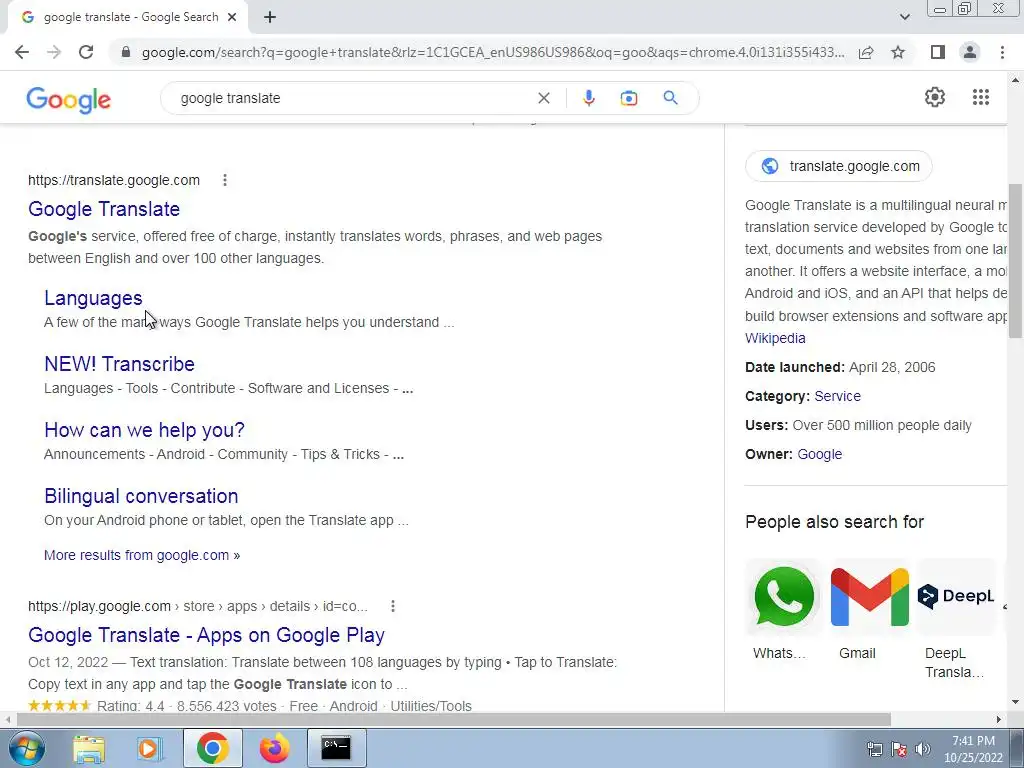This screenshot has width=1024, height=768.
Task: Click the speaker volume tray icon
Action: pyautogui.click(x=922, y=749)
